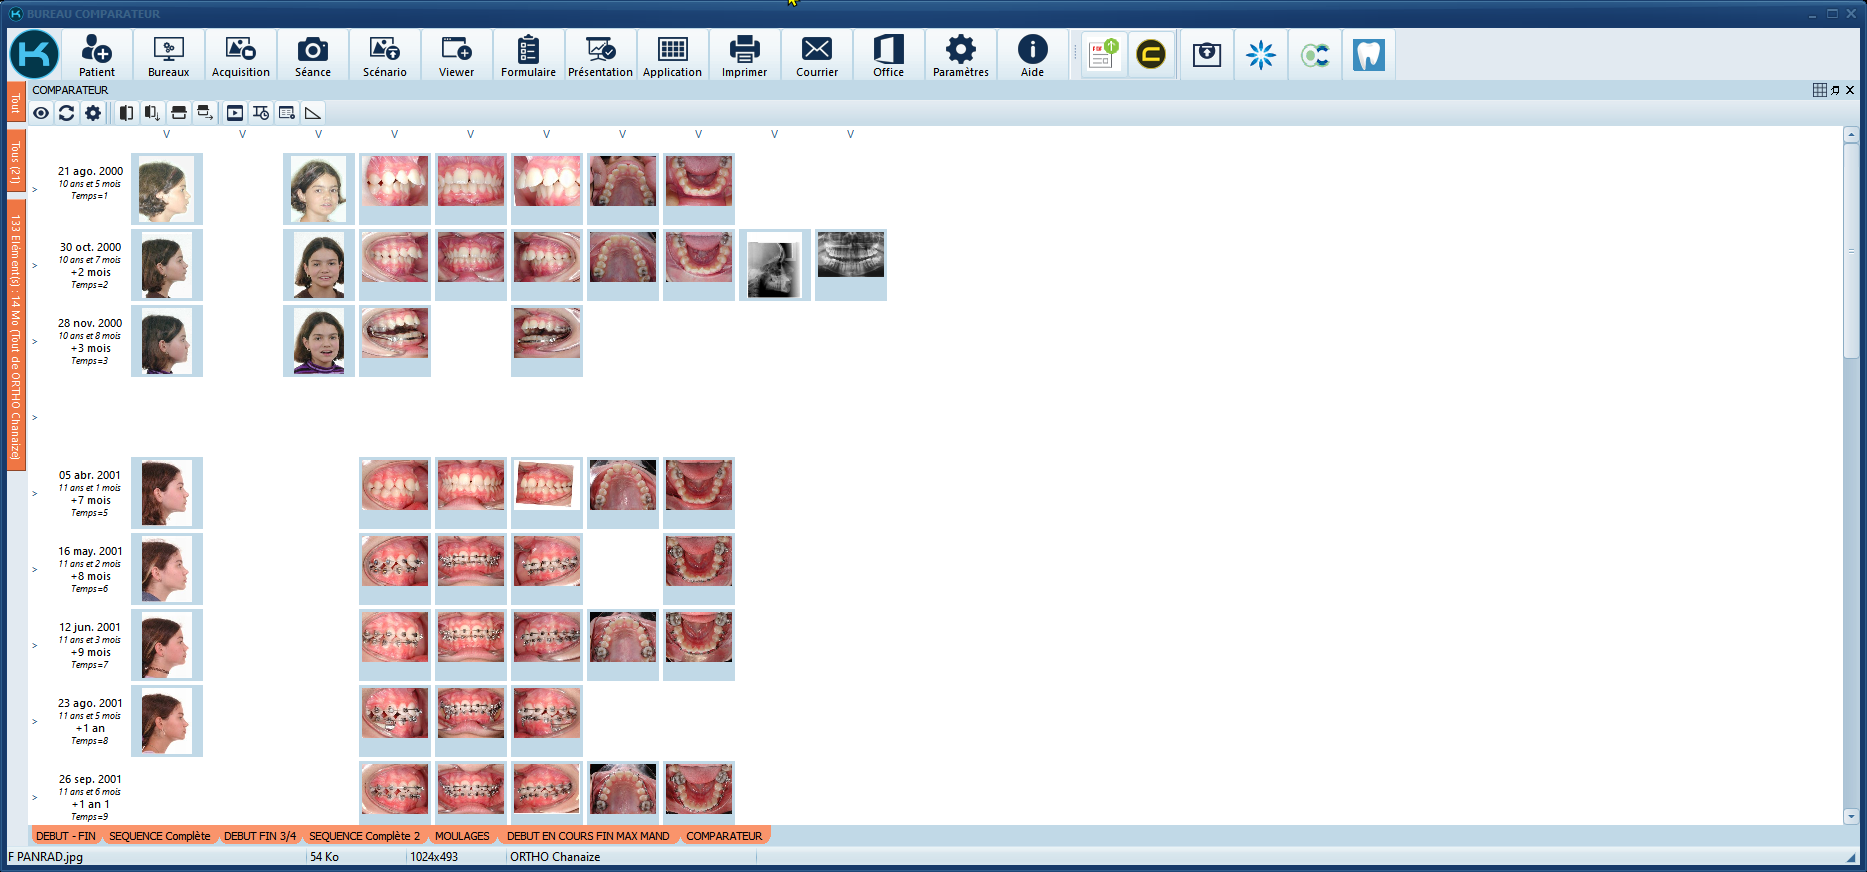Select the panoramic X-ray thumbnail
The width and height of the screenshot is (1867, 872).
coord(850,256)
